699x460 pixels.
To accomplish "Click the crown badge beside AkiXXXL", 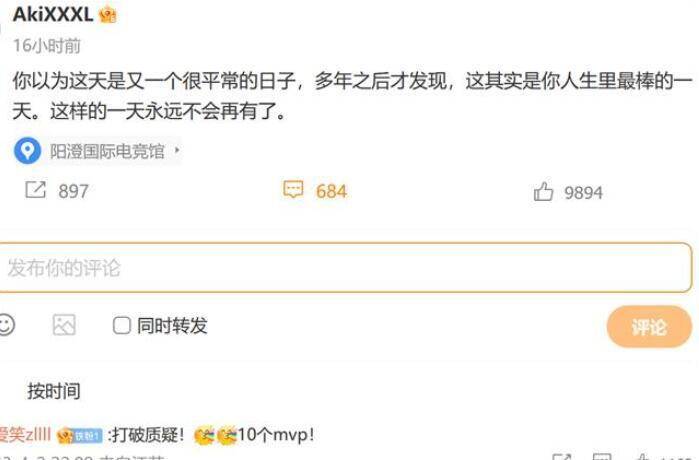I will click(108, 15).
